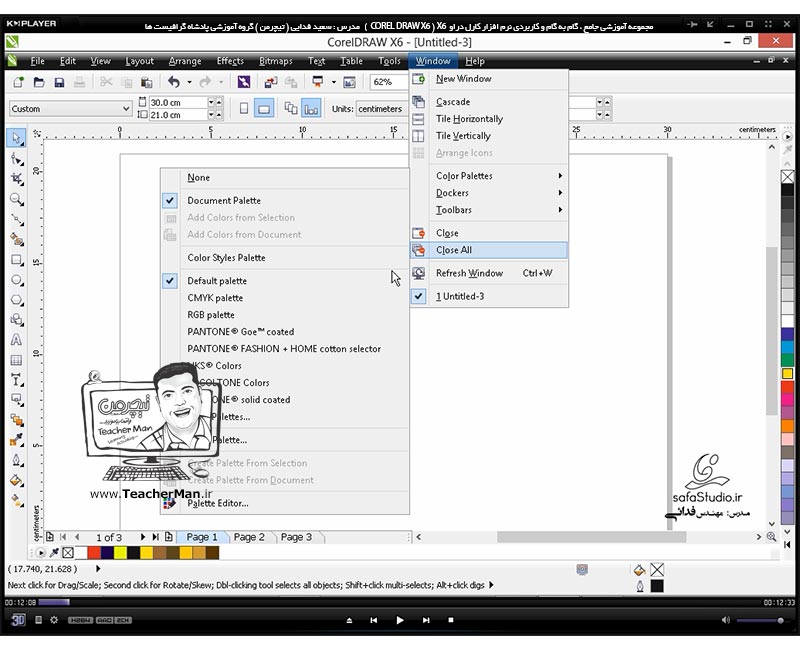Viewport: 800px width, 650px height.
Task: Click the New document icon
Action: tap(18, 82)
